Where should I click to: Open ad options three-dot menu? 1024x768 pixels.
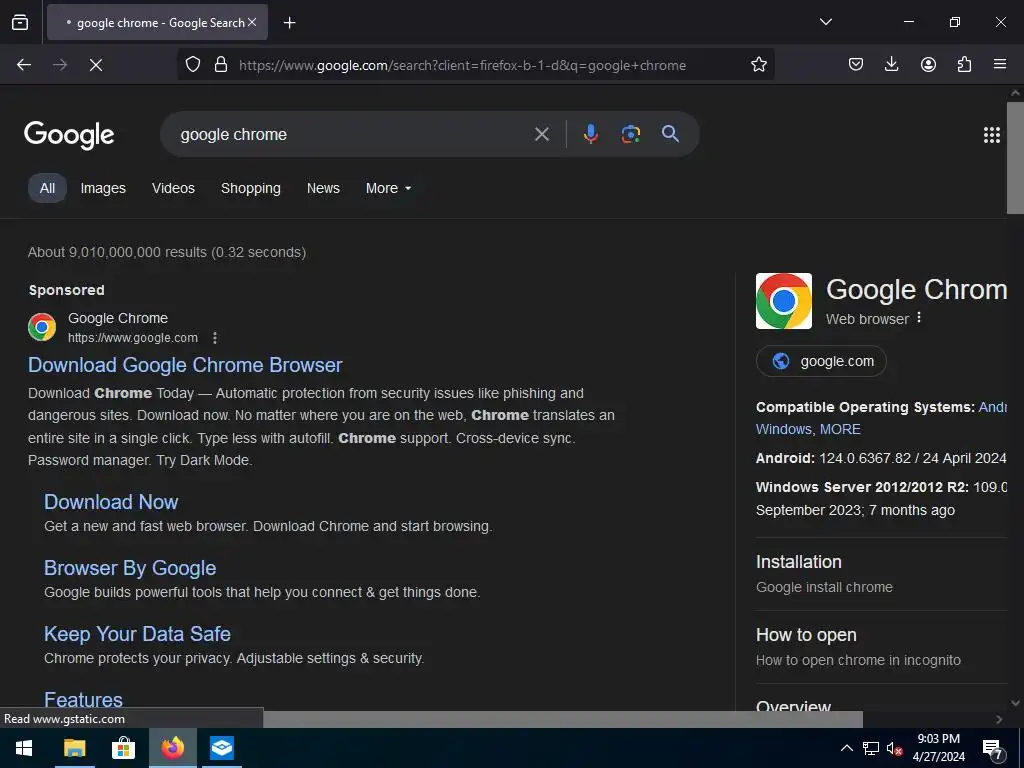(x=215, y=338)
